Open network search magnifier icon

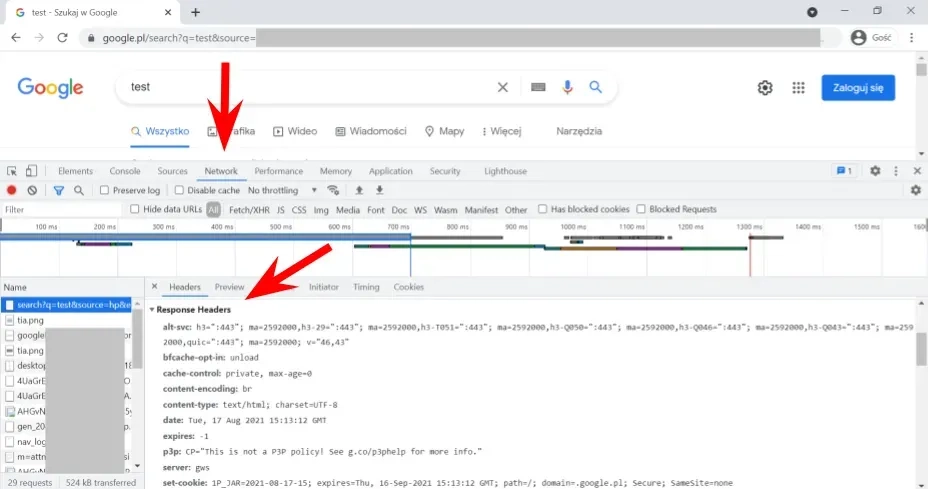[x=79, y=190]
